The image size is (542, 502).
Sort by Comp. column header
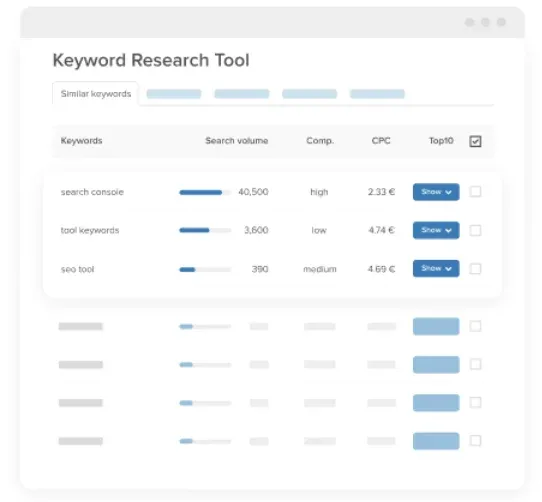click(320, 141)
